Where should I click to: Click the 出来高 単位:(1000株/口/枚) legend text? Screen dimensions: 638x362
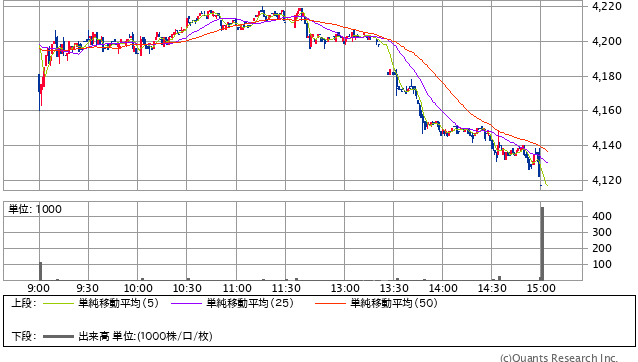coord(145,336)
